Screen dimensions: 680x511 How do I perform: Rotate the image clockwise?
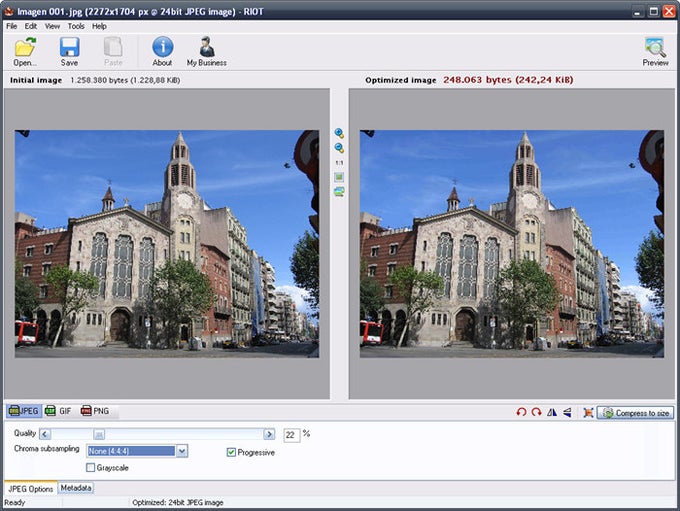click(536, 412)
